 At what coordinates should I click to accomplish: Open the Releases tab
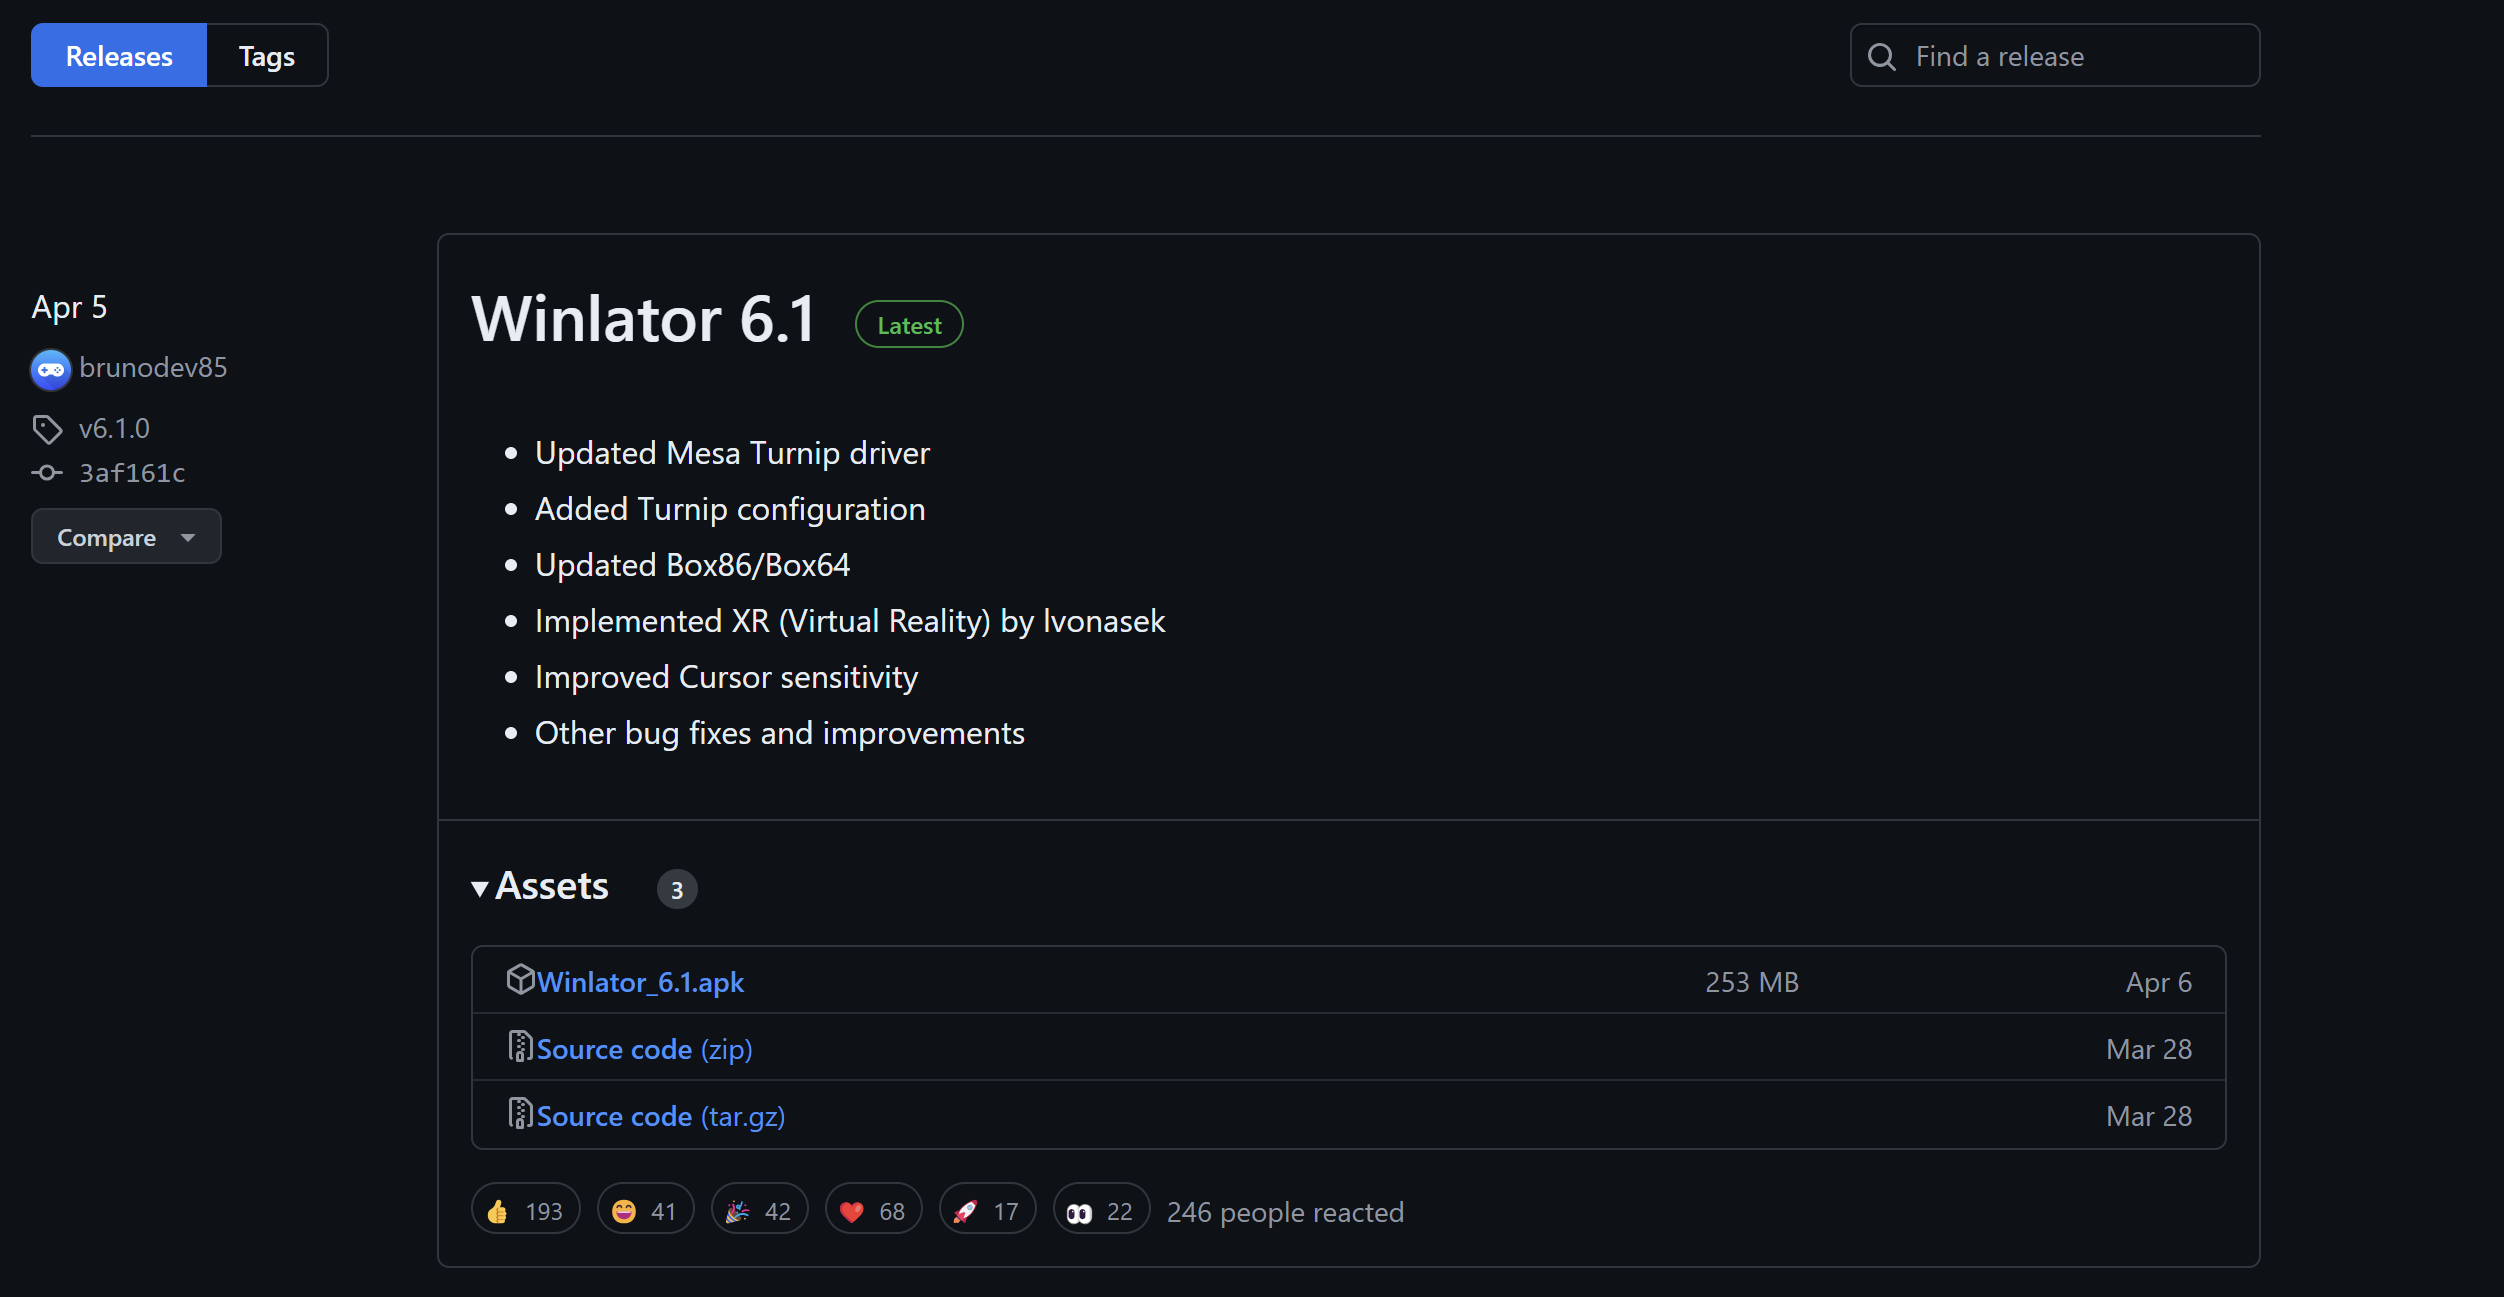(119, 56)
